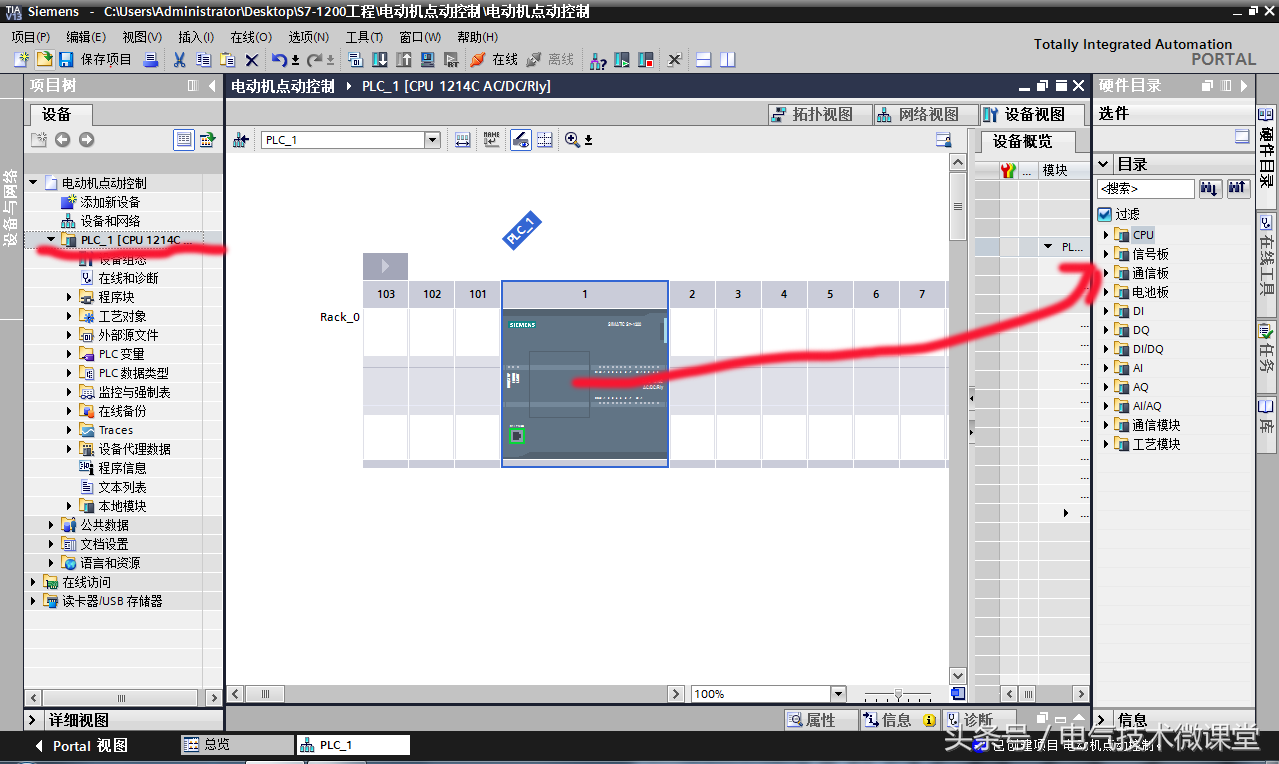The height and width of the screenshot is (764, 1279).
Task: Click the Copy icon in toolbar
Action: [x=203, y=60]
